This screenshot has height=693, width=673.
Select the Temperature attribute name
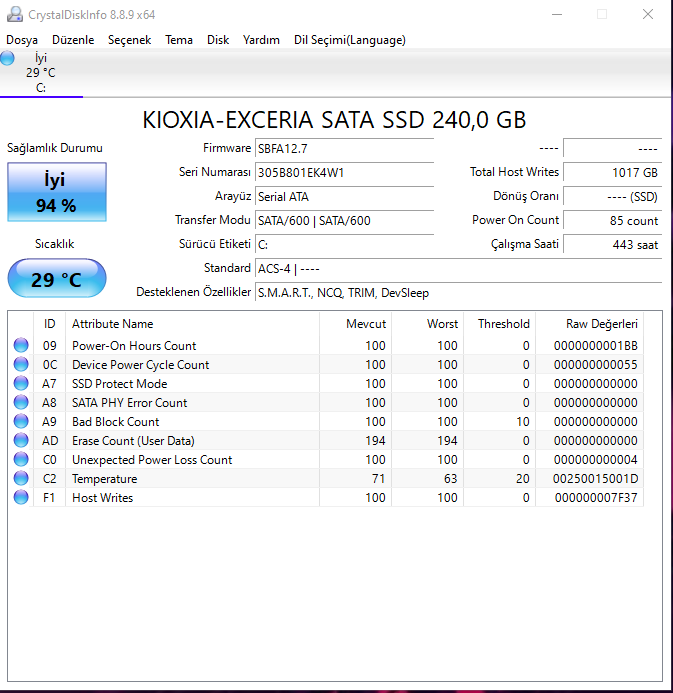(105, 479)
